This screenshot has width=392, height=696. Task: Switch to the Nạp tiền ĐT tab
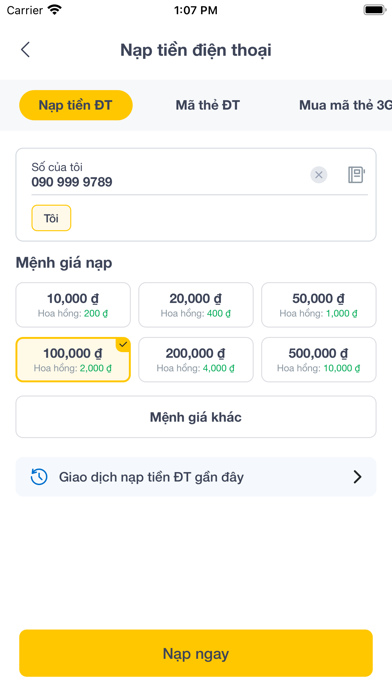pyautogui.click(x=75, y=105)
